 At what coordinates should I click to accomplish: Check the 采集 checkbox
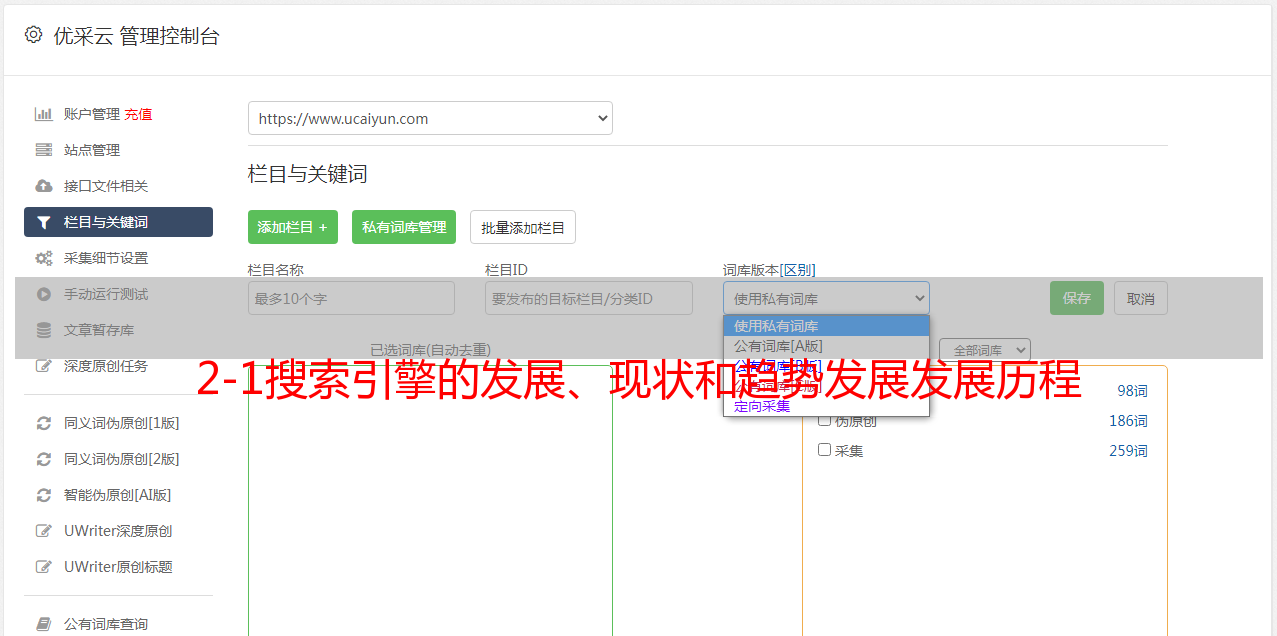coord(825,450)
